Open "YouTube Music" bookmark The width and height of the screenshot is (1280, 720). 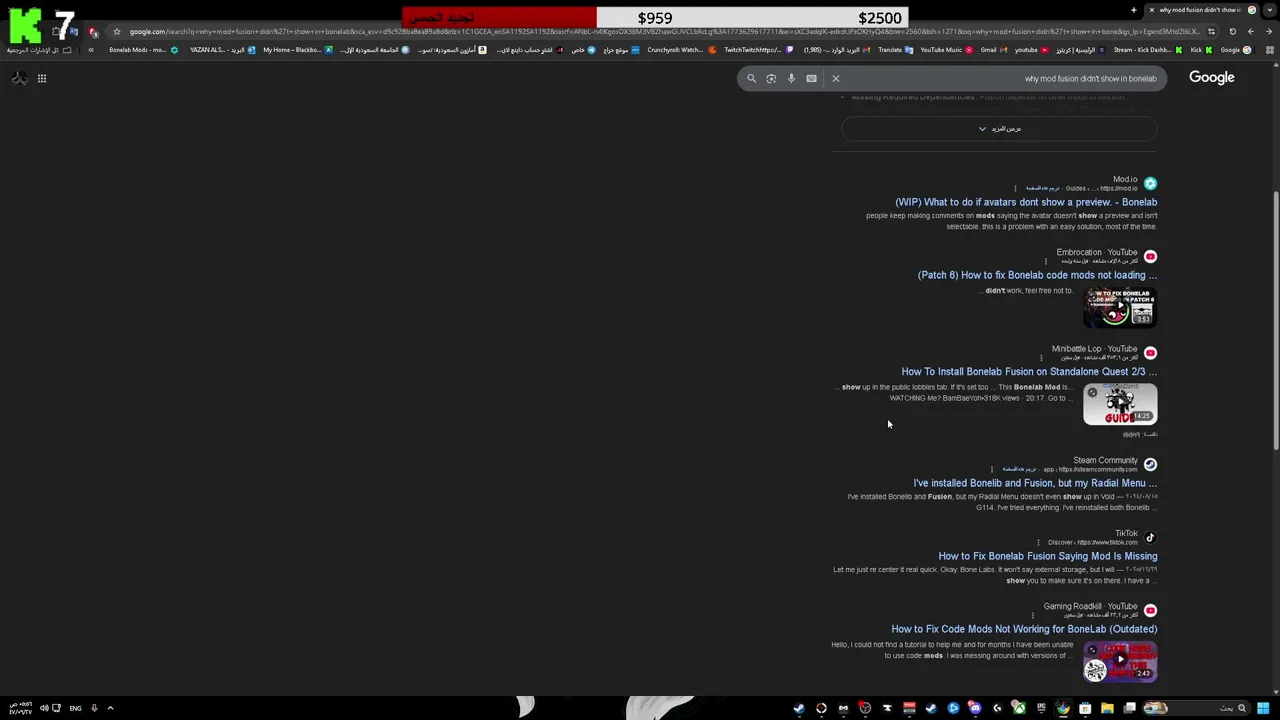946,50
